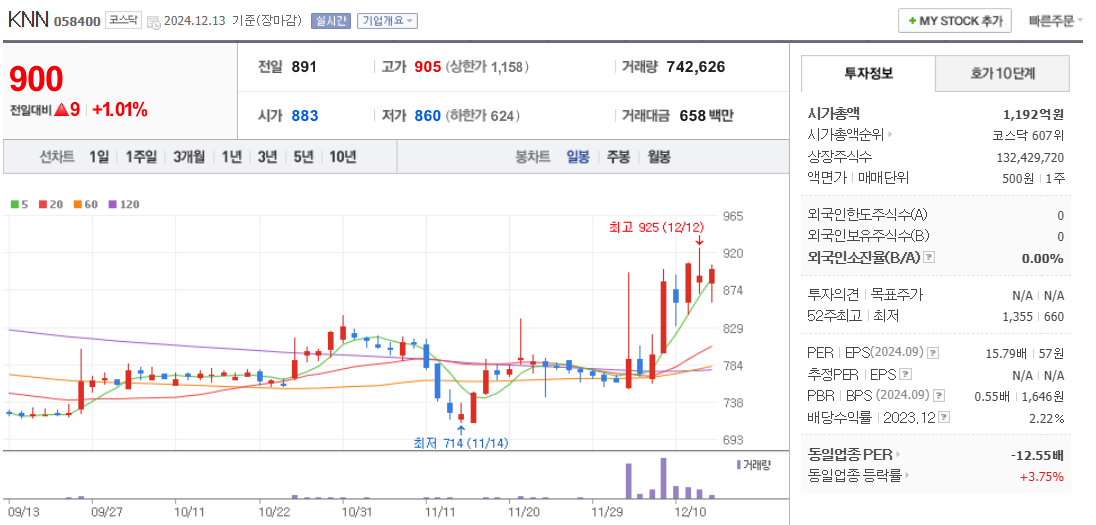Screen dimensions: 1096x525
Task: Click the 거래대금 value 658 백만
Action: coord(707,115)
